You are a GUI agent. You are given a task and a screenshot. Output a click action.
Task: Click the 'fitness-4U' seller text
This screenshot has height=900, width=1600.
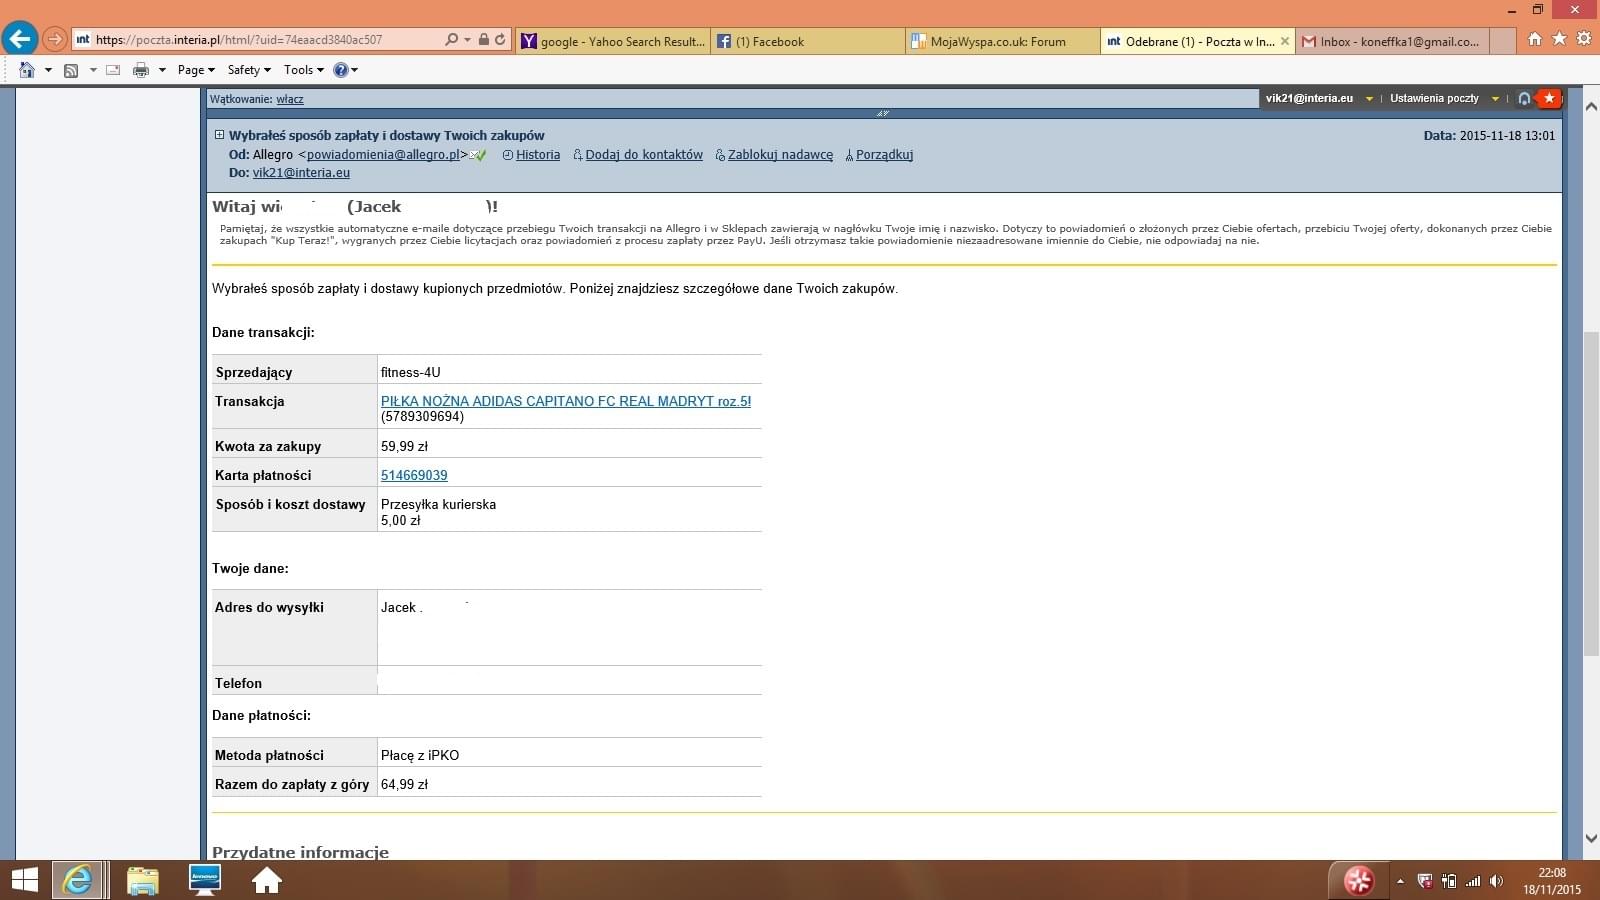pos(411,372)
